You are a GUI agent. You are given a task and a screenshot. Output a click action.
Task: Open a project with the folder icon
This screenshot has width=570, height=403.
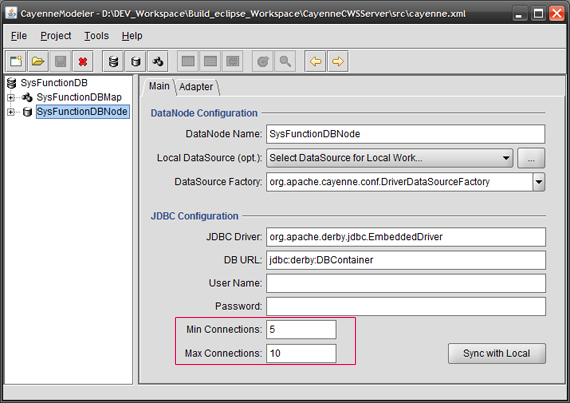click(x=38, y=61)
